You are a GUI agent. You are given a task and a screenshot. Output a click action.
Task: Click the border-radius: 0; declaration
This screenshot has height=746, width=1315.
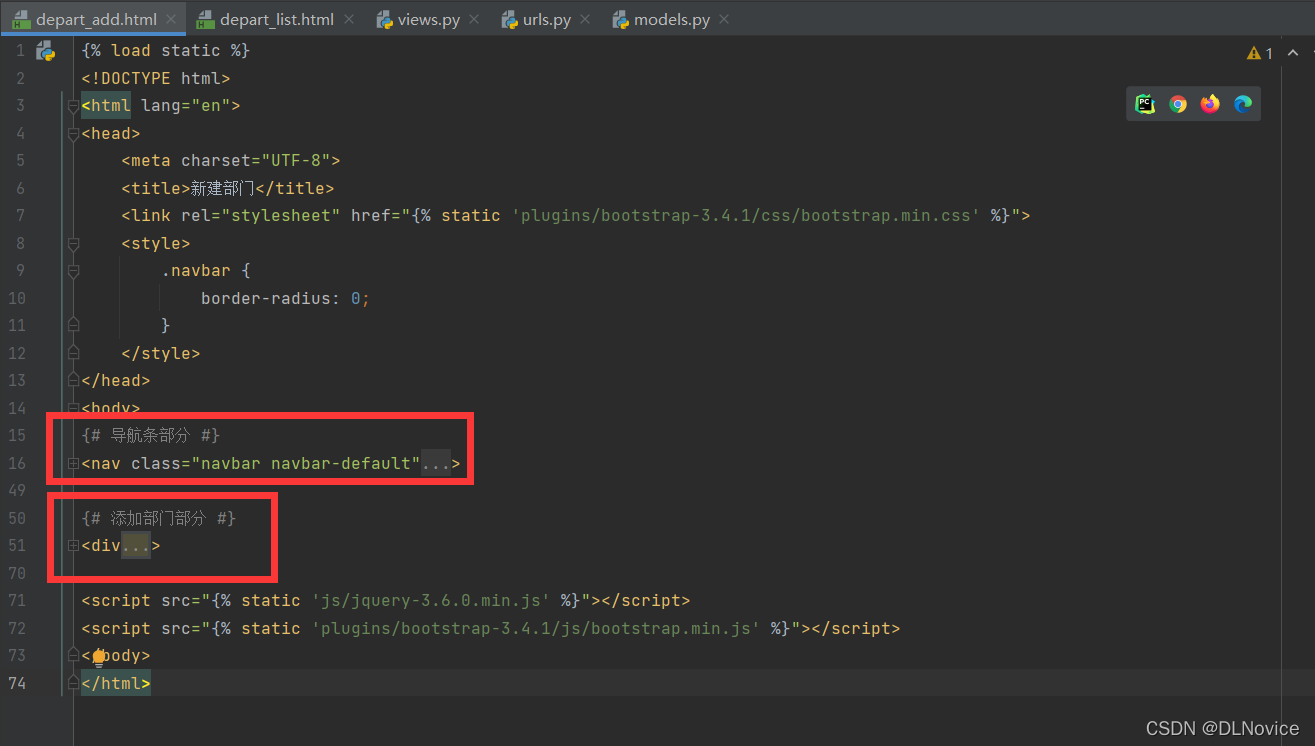pos(286,298)
